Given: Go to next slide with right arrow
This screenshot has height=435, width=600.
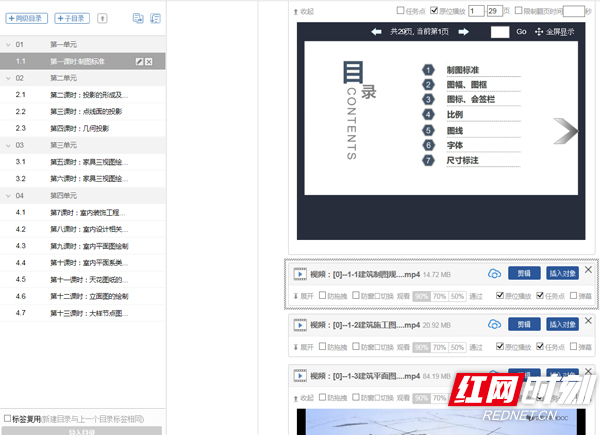Looking at the screenshot, I should pos(464,32).
